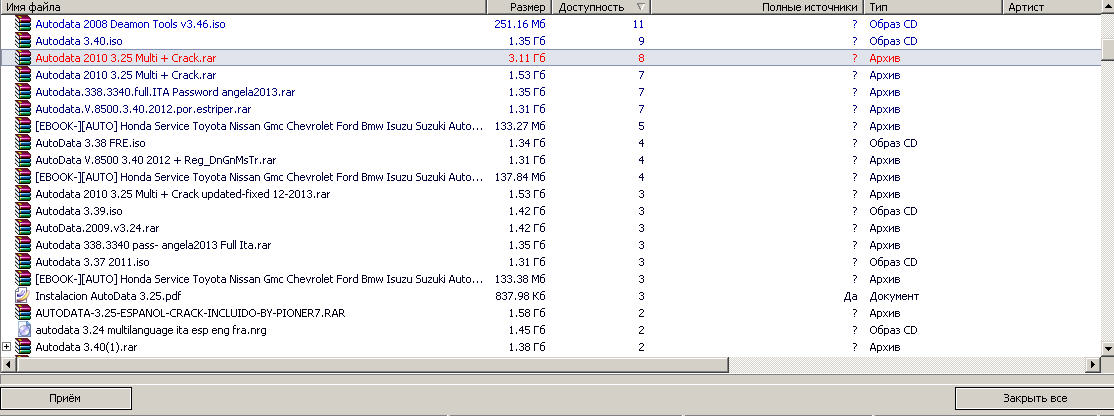Image resolution: width=1114 pixels, height=416 pixels.
Task: Click the icon of Autodata 338.3340 pass- angela2013 Full Ita.rar
Action: [23, 246]
